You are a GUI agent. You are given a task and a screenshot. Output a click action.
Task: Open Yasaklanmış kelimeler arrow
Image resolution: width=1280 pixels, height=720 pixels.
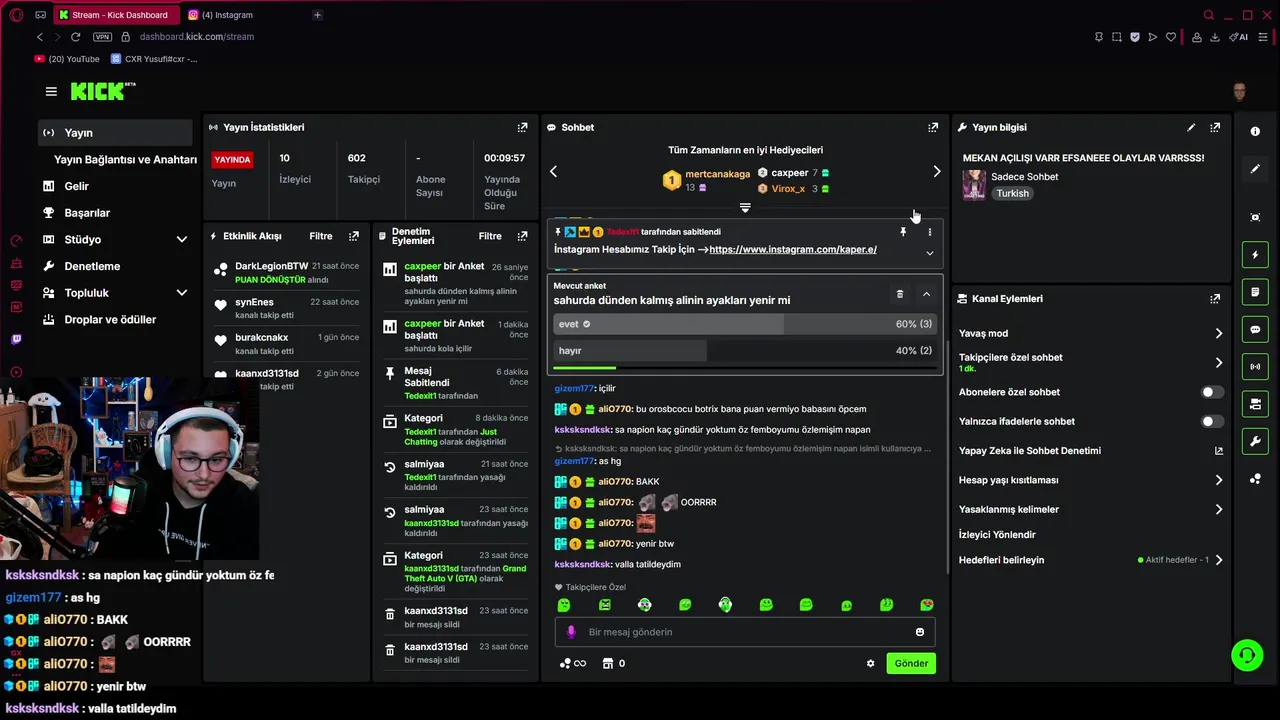coord(1218,510)
